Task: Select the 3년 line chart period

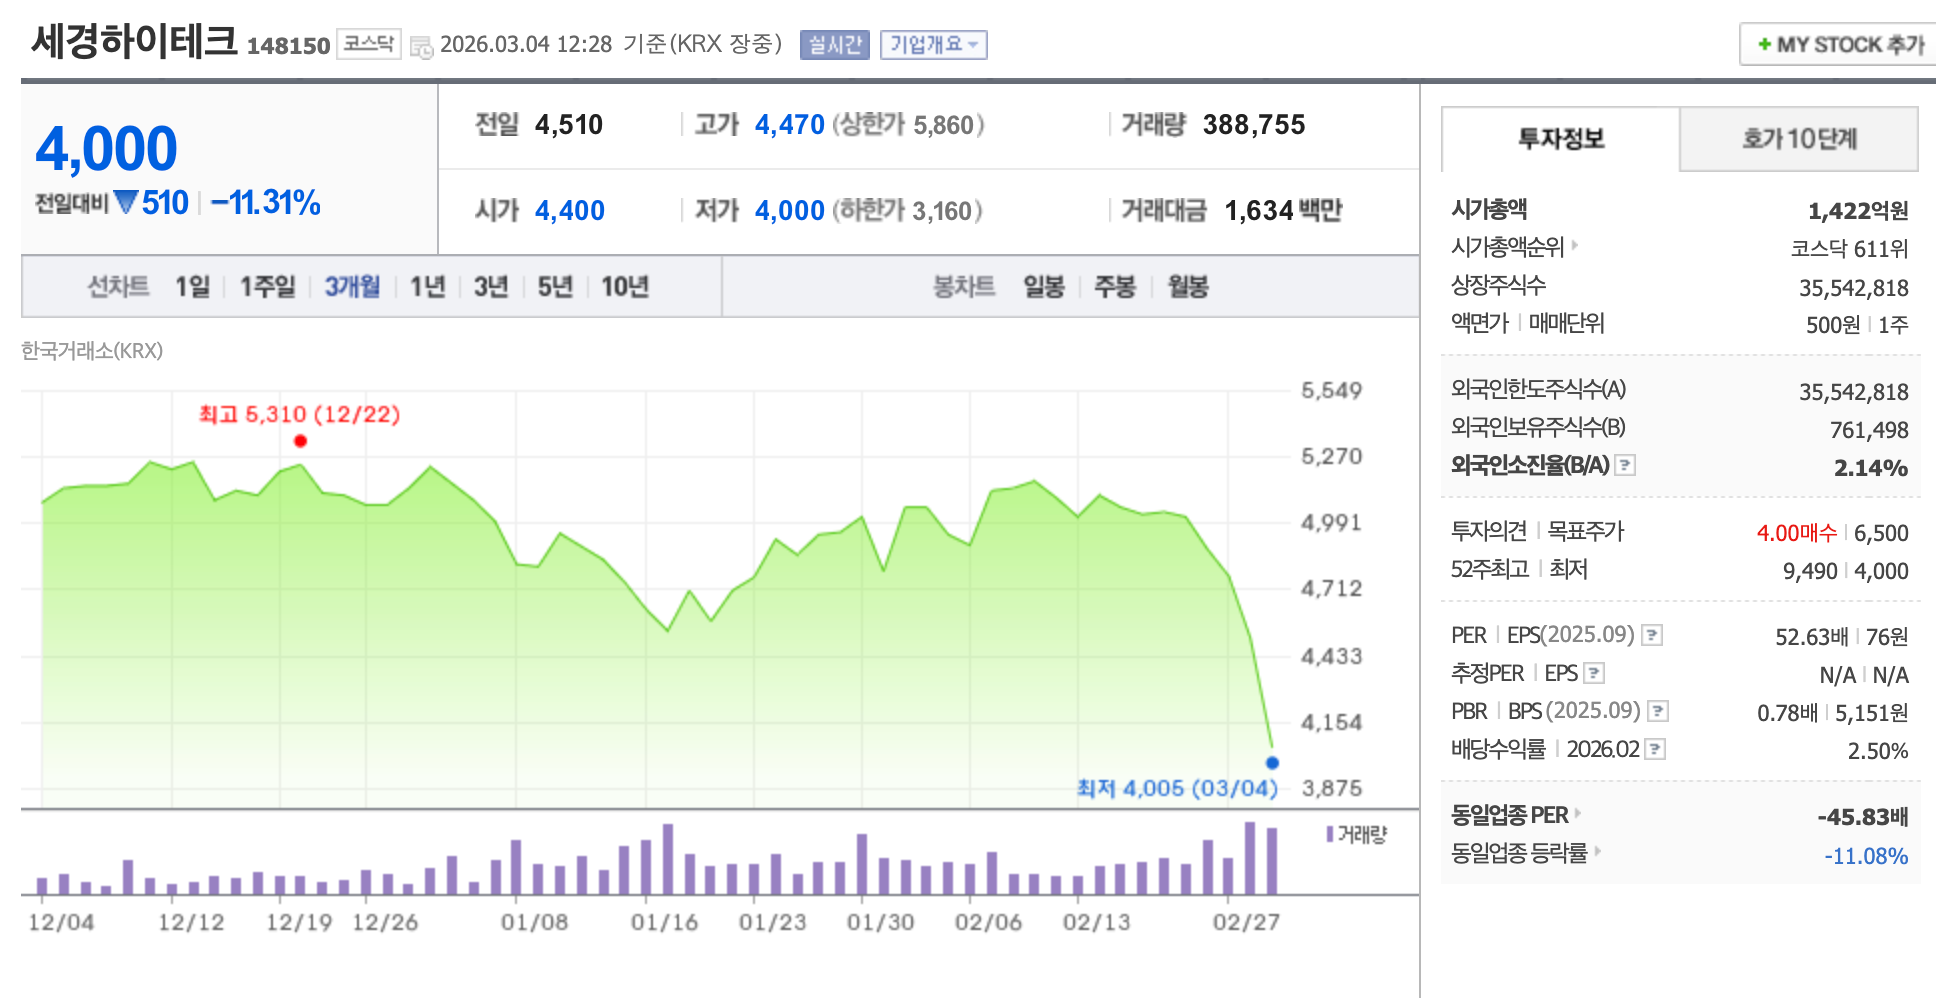Action: (491, 287)
